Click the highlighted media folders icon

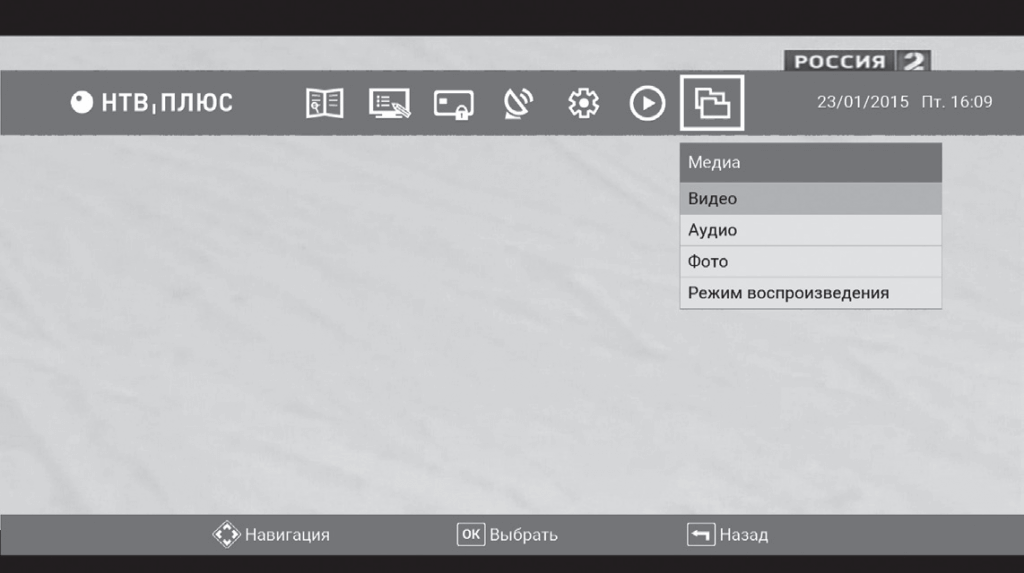coord(712,103)
